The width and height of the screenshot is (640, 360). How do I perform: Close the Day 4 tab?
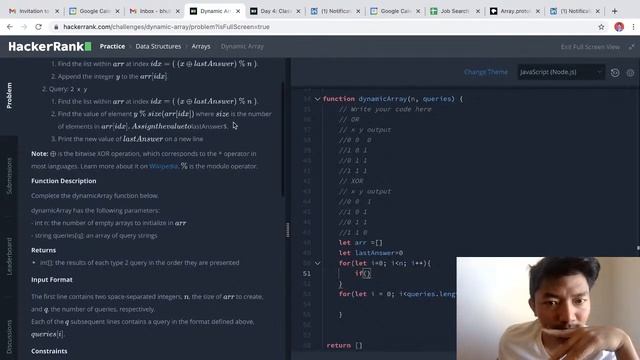click(298, 11)
